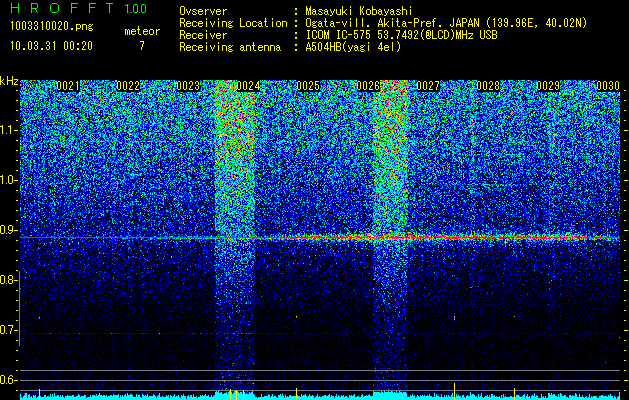Click the time label 0027
This screenshot has height=400, width=629.
428,86
